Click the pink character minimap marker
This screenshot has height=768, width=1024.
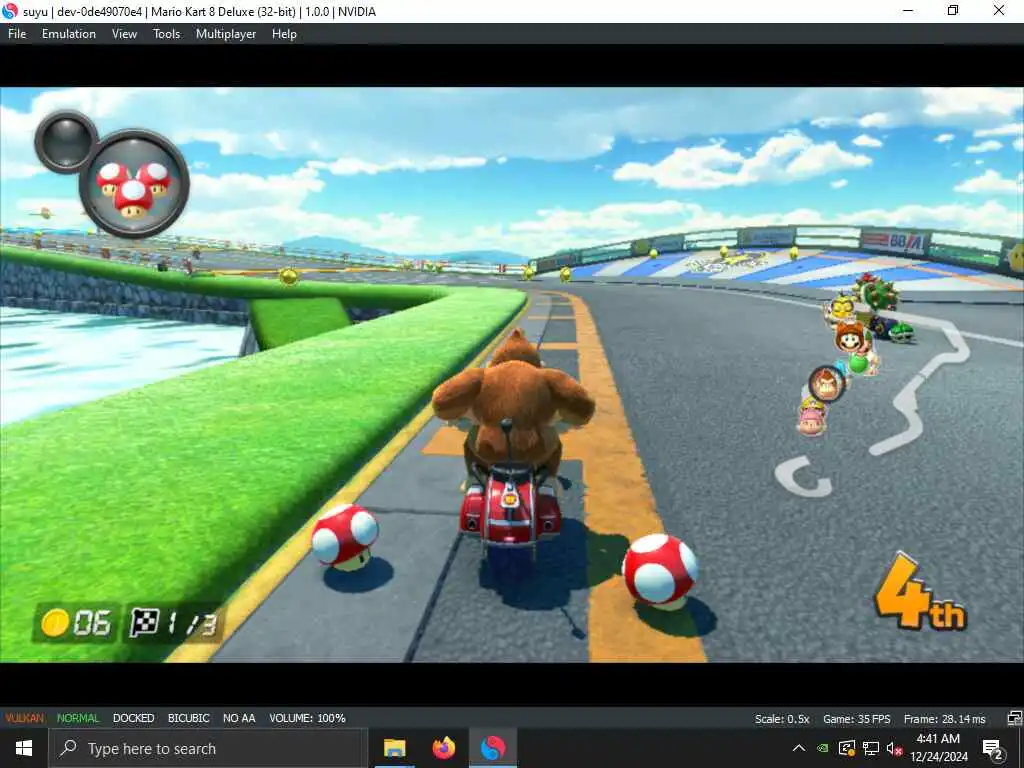pyautogui.click(x=812, y=418)
